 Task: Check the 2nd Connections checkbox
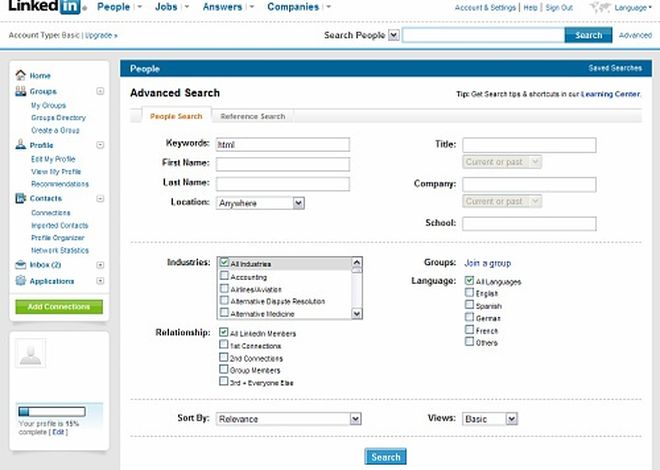224,357
